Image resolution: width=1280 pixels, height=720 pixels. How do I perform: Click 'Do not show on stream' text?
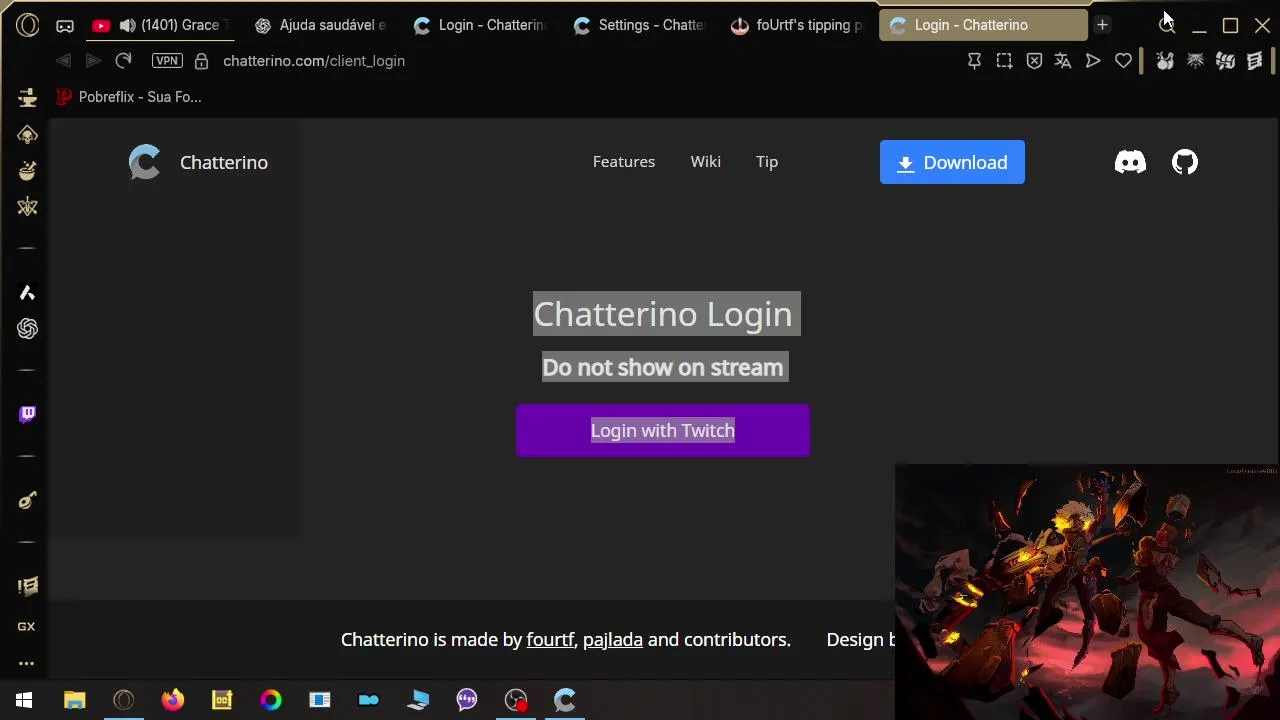coord(663,367)
